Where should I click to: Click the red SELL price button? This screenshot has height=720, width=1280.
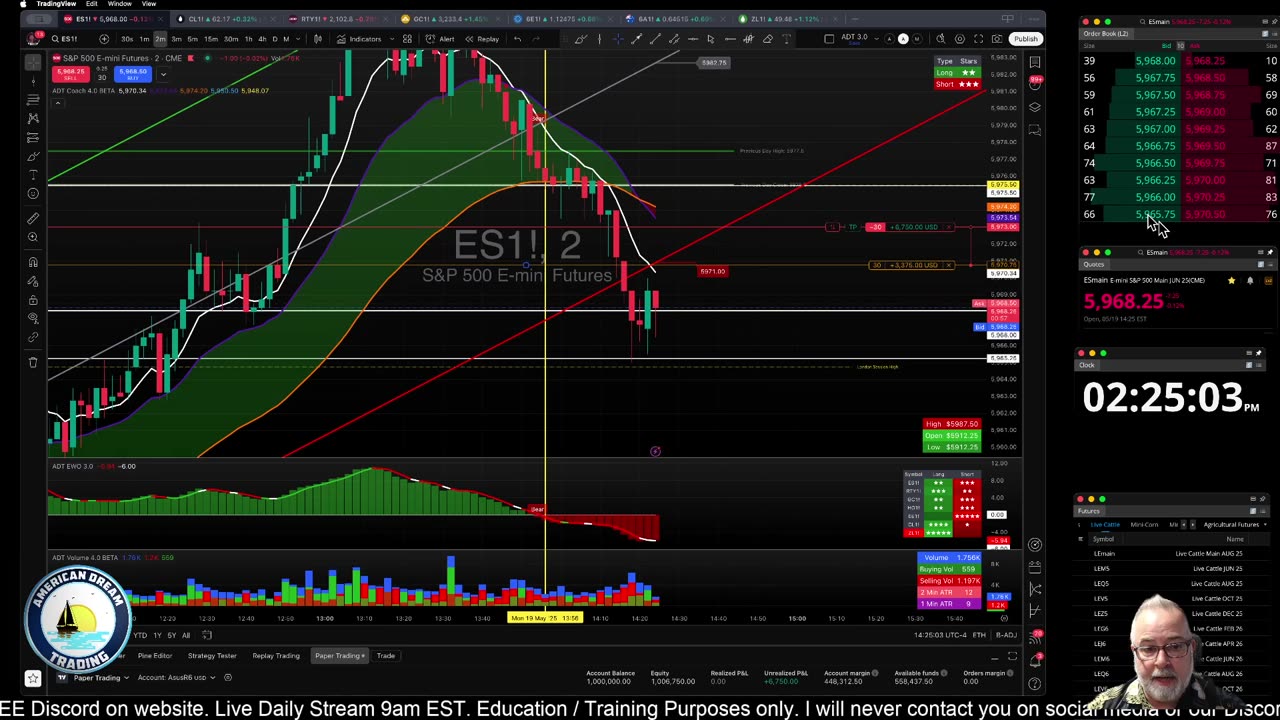[70, 73]
